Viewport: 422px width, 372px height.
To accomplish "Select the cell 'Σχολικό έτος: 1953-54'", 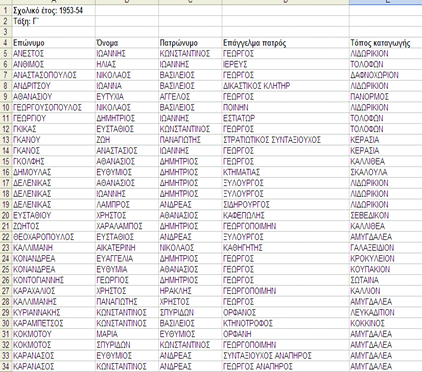I will tap(53, 11).
